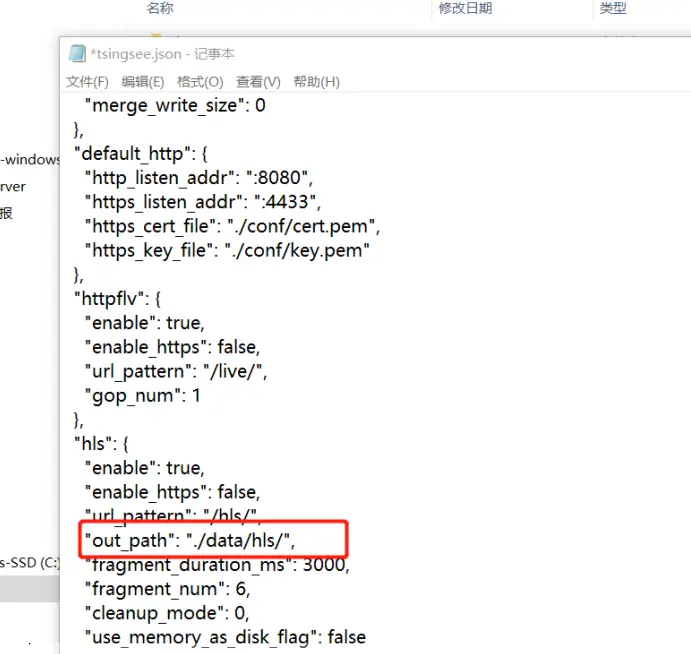The image size is (691, 654).
Task: Sort files by the 名称 column header
Action: [x=160, y=9]
